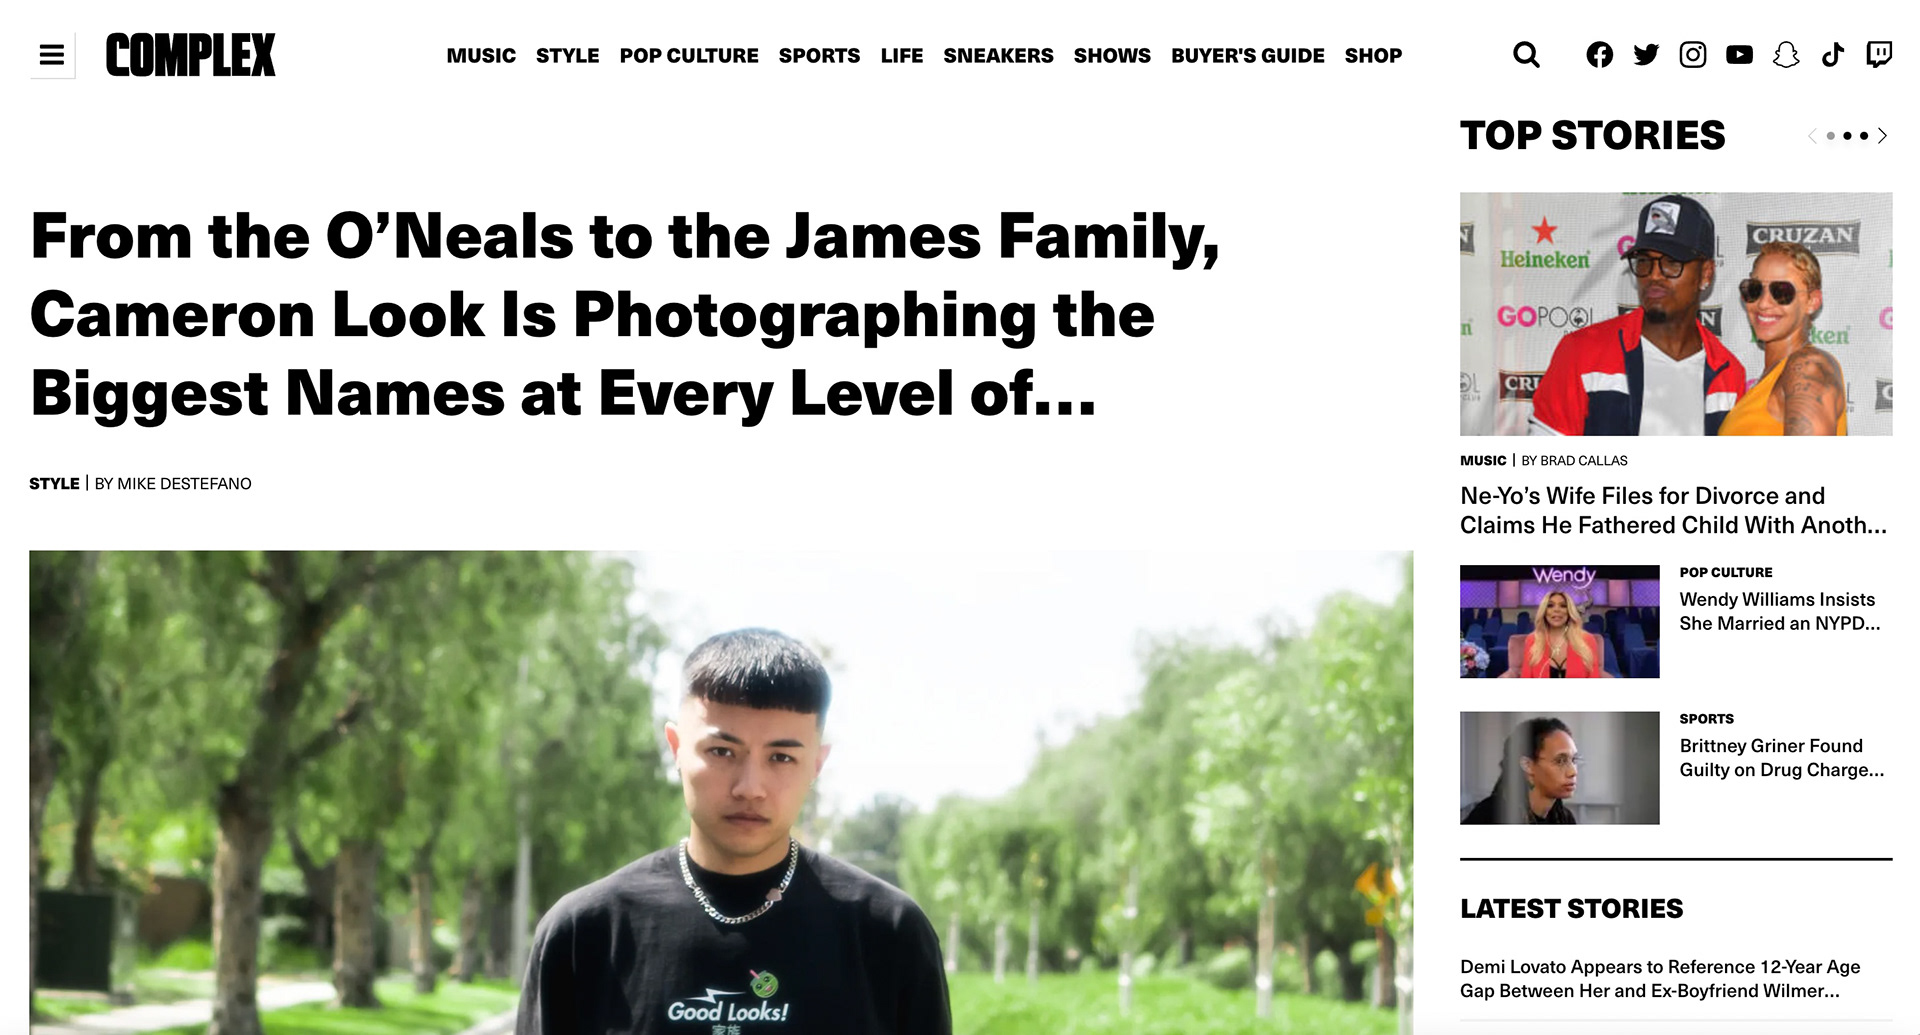The height and width of the screenshot is (1035, 1920).
Task: Open the YouTube icon link
Action: pos(1739,55)
